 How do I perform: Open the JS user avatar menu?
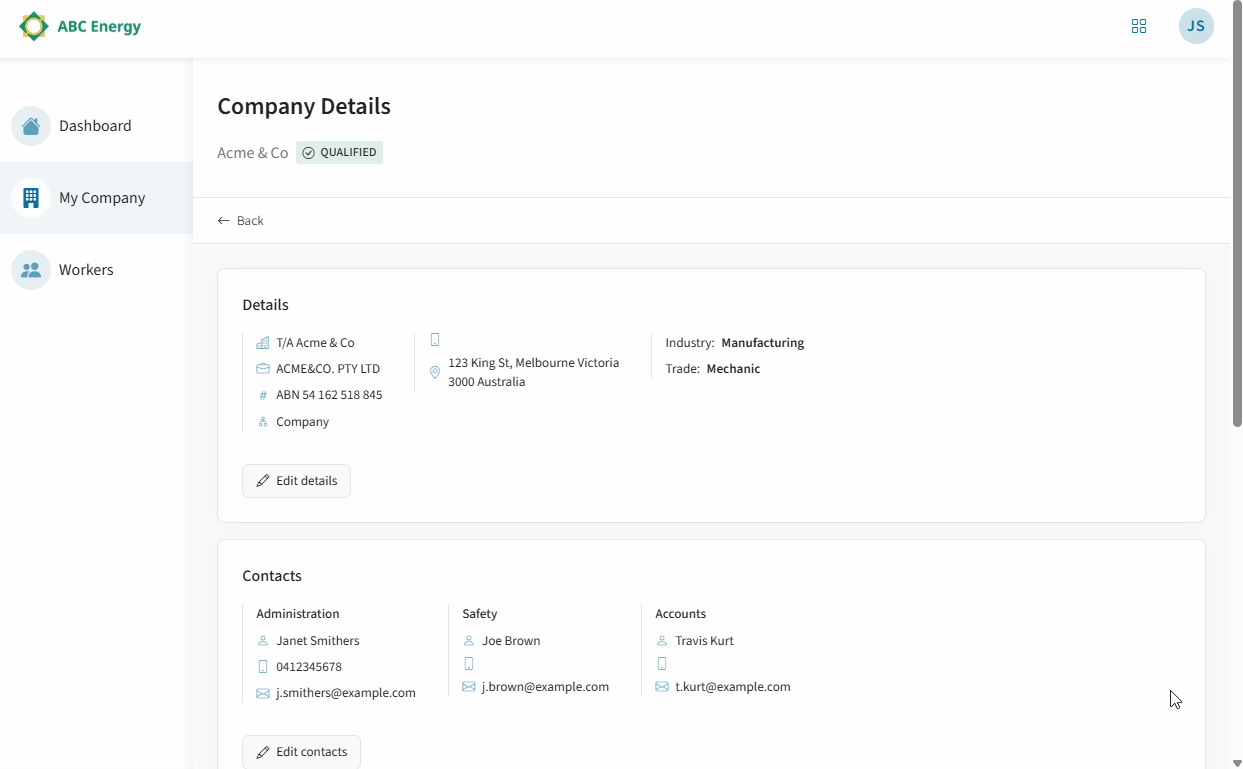click(1196, 26)
